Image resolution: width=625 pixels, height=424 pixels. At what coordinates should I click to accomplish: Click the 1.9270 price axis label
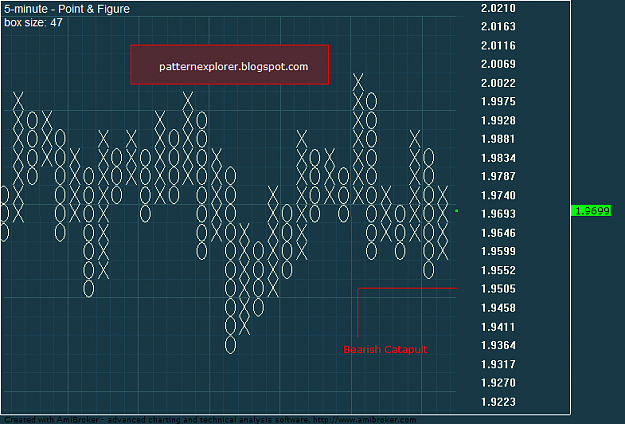[x=498, y=383]
